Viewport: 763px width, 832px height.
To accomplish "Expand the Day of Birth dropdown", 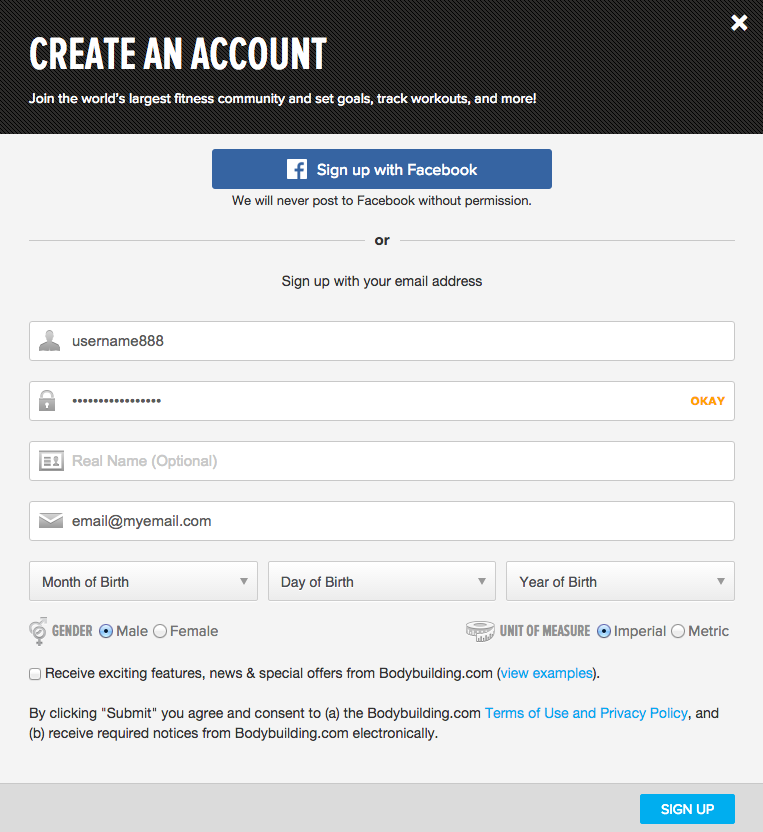I will (x=382, y=581).
